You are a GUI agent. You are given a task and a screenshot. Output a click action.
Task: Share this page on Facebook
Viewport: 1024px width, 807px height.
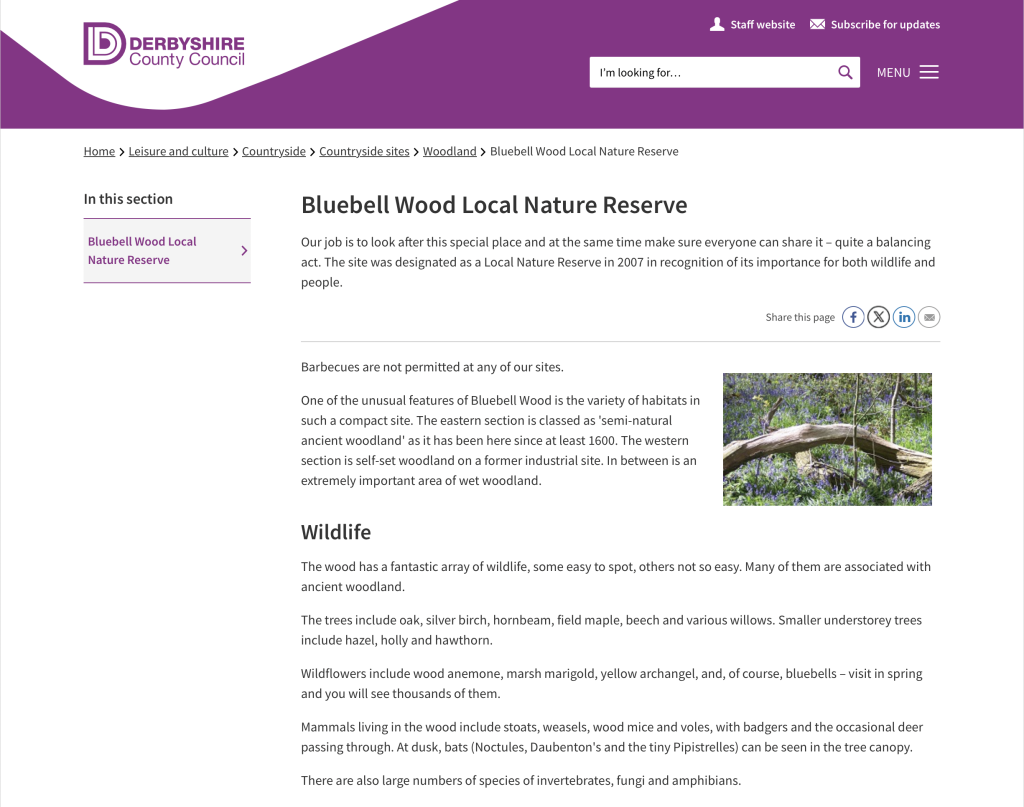853,317
